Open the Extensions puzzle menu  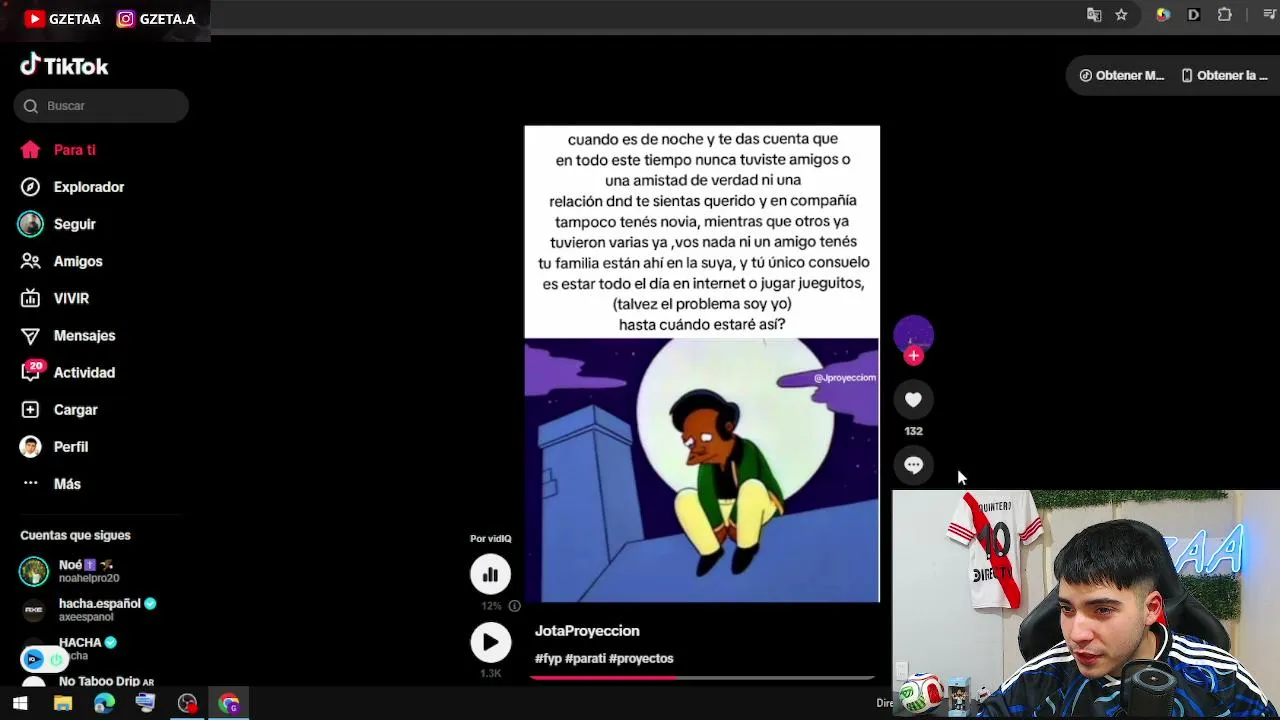pos(1225,15)
